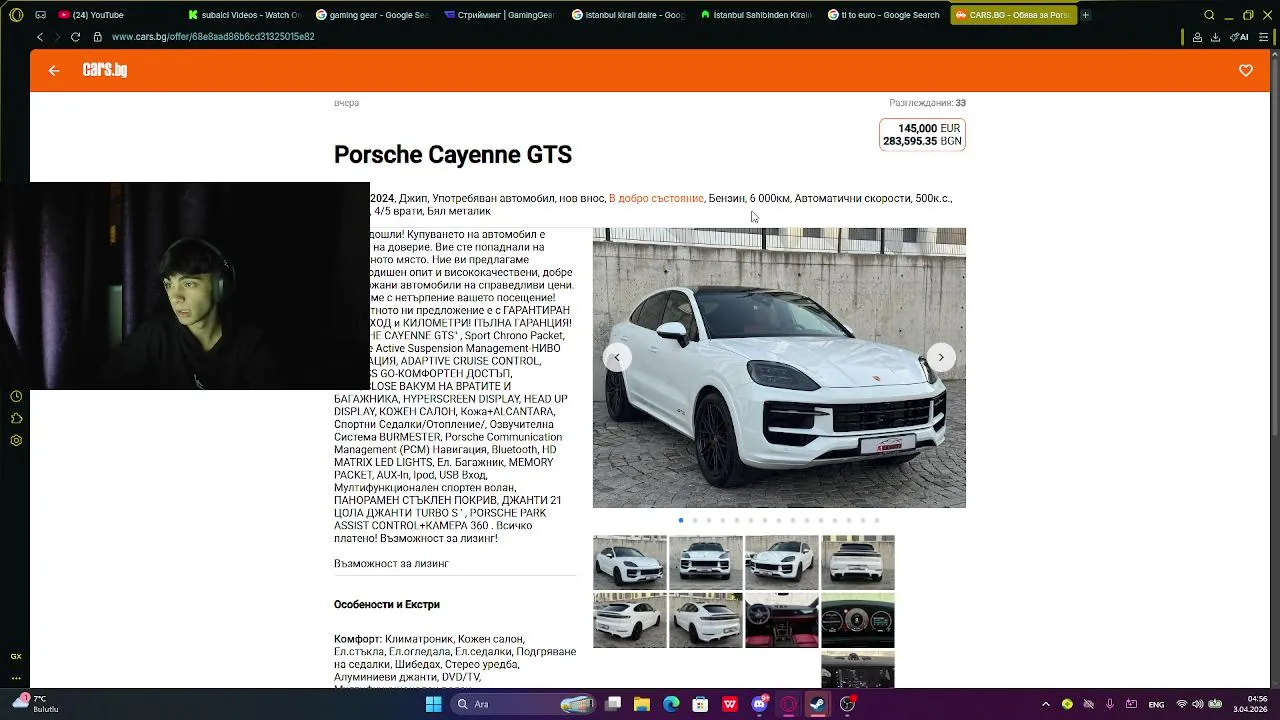Open Steam from taskbar

[818, 704]
